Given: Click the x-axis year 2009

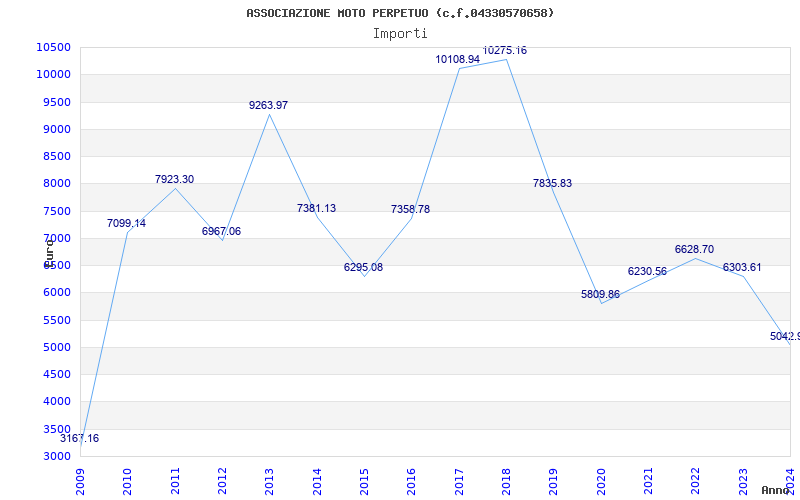Looking at the screenshot, I should (80, 481).
